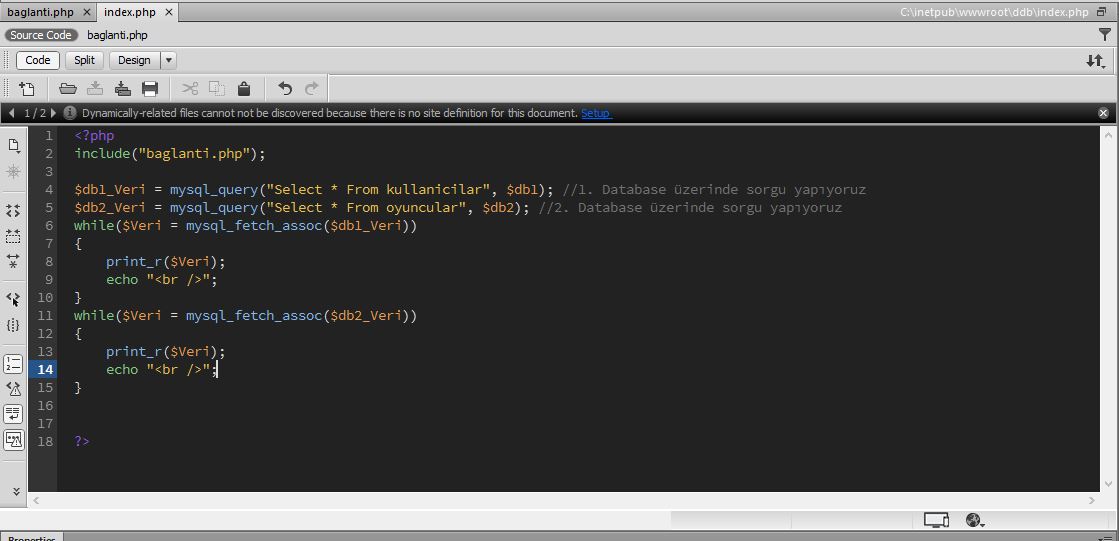Click the Show Code Navigator wheel icon
Screen dimensions: 1119x541
pos(14,172)
